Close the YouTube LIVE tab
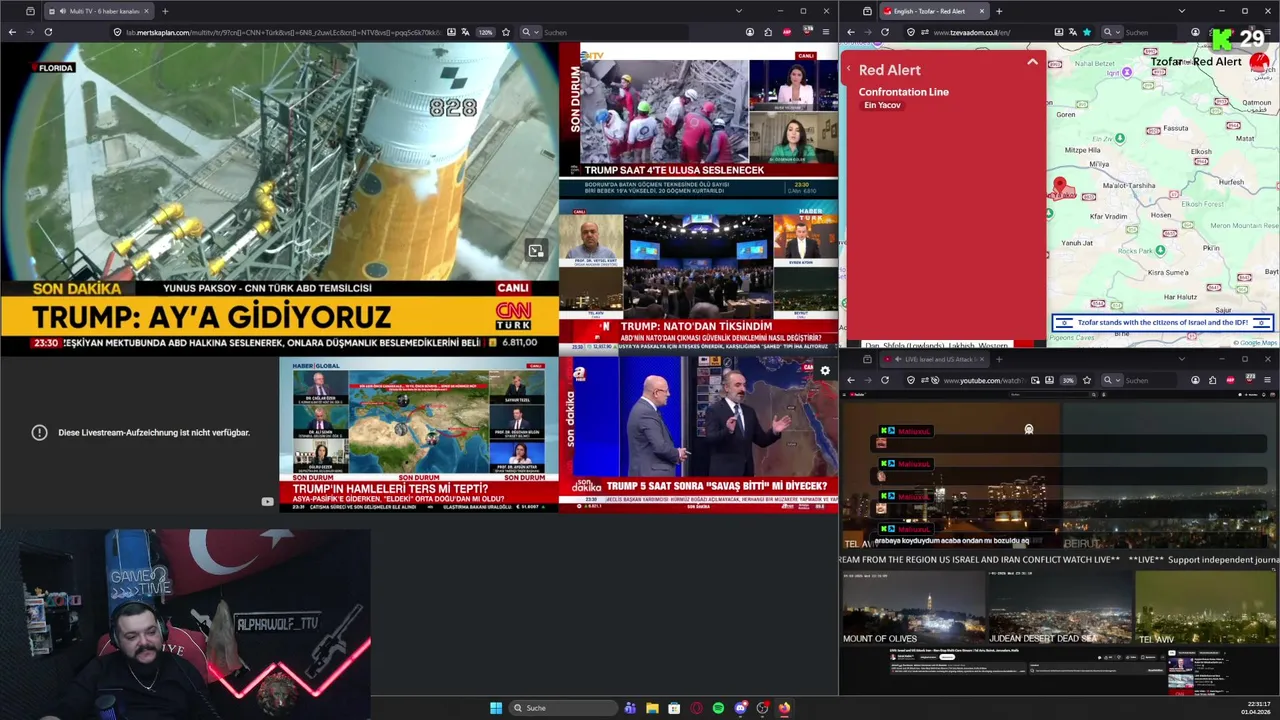Screen dimensions: 1280x720 [x=981, y=359]
